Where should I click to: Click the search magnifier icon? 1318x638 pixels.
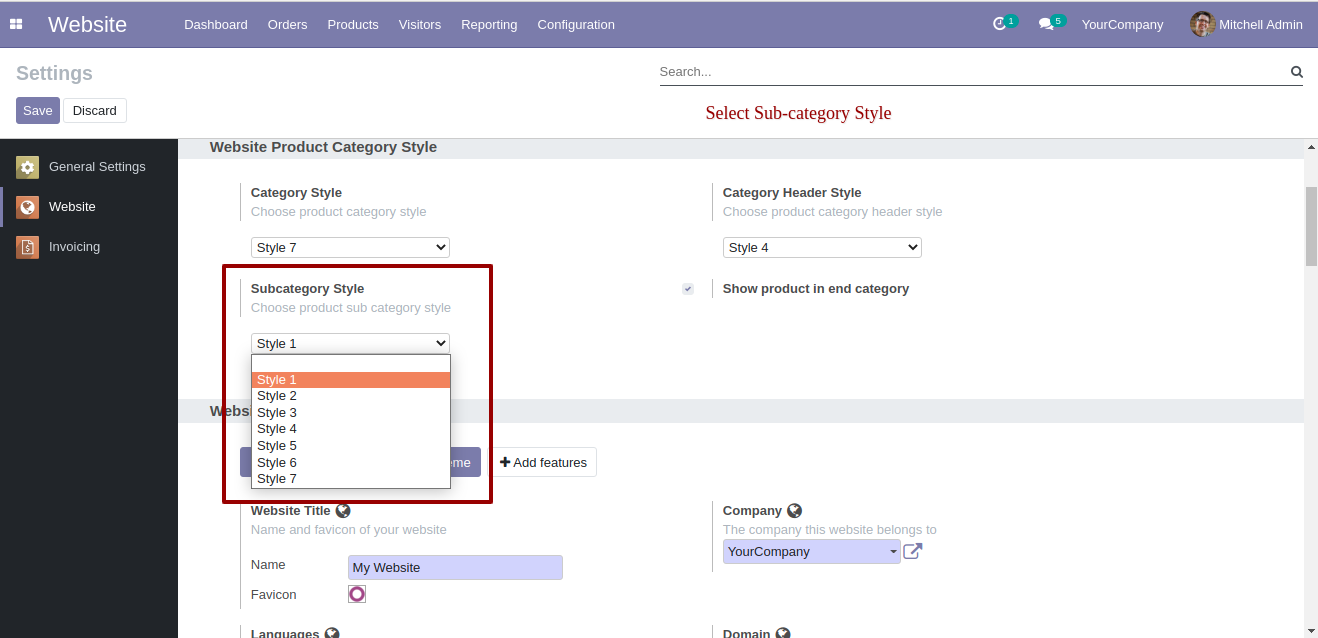1296,72
